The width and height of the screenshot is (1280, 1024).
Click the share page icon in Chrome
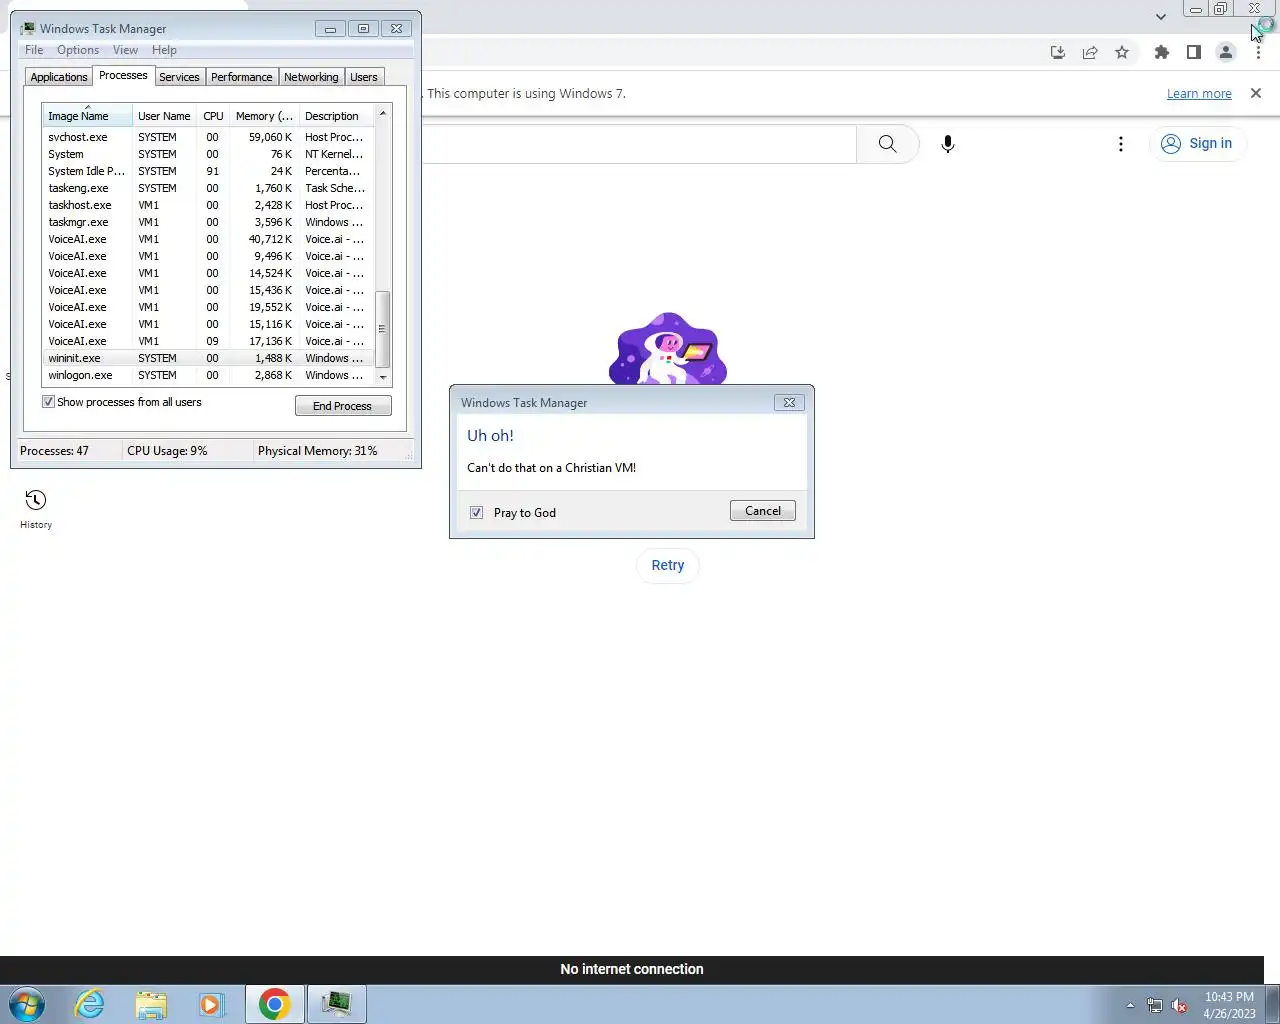(1090, 52)
